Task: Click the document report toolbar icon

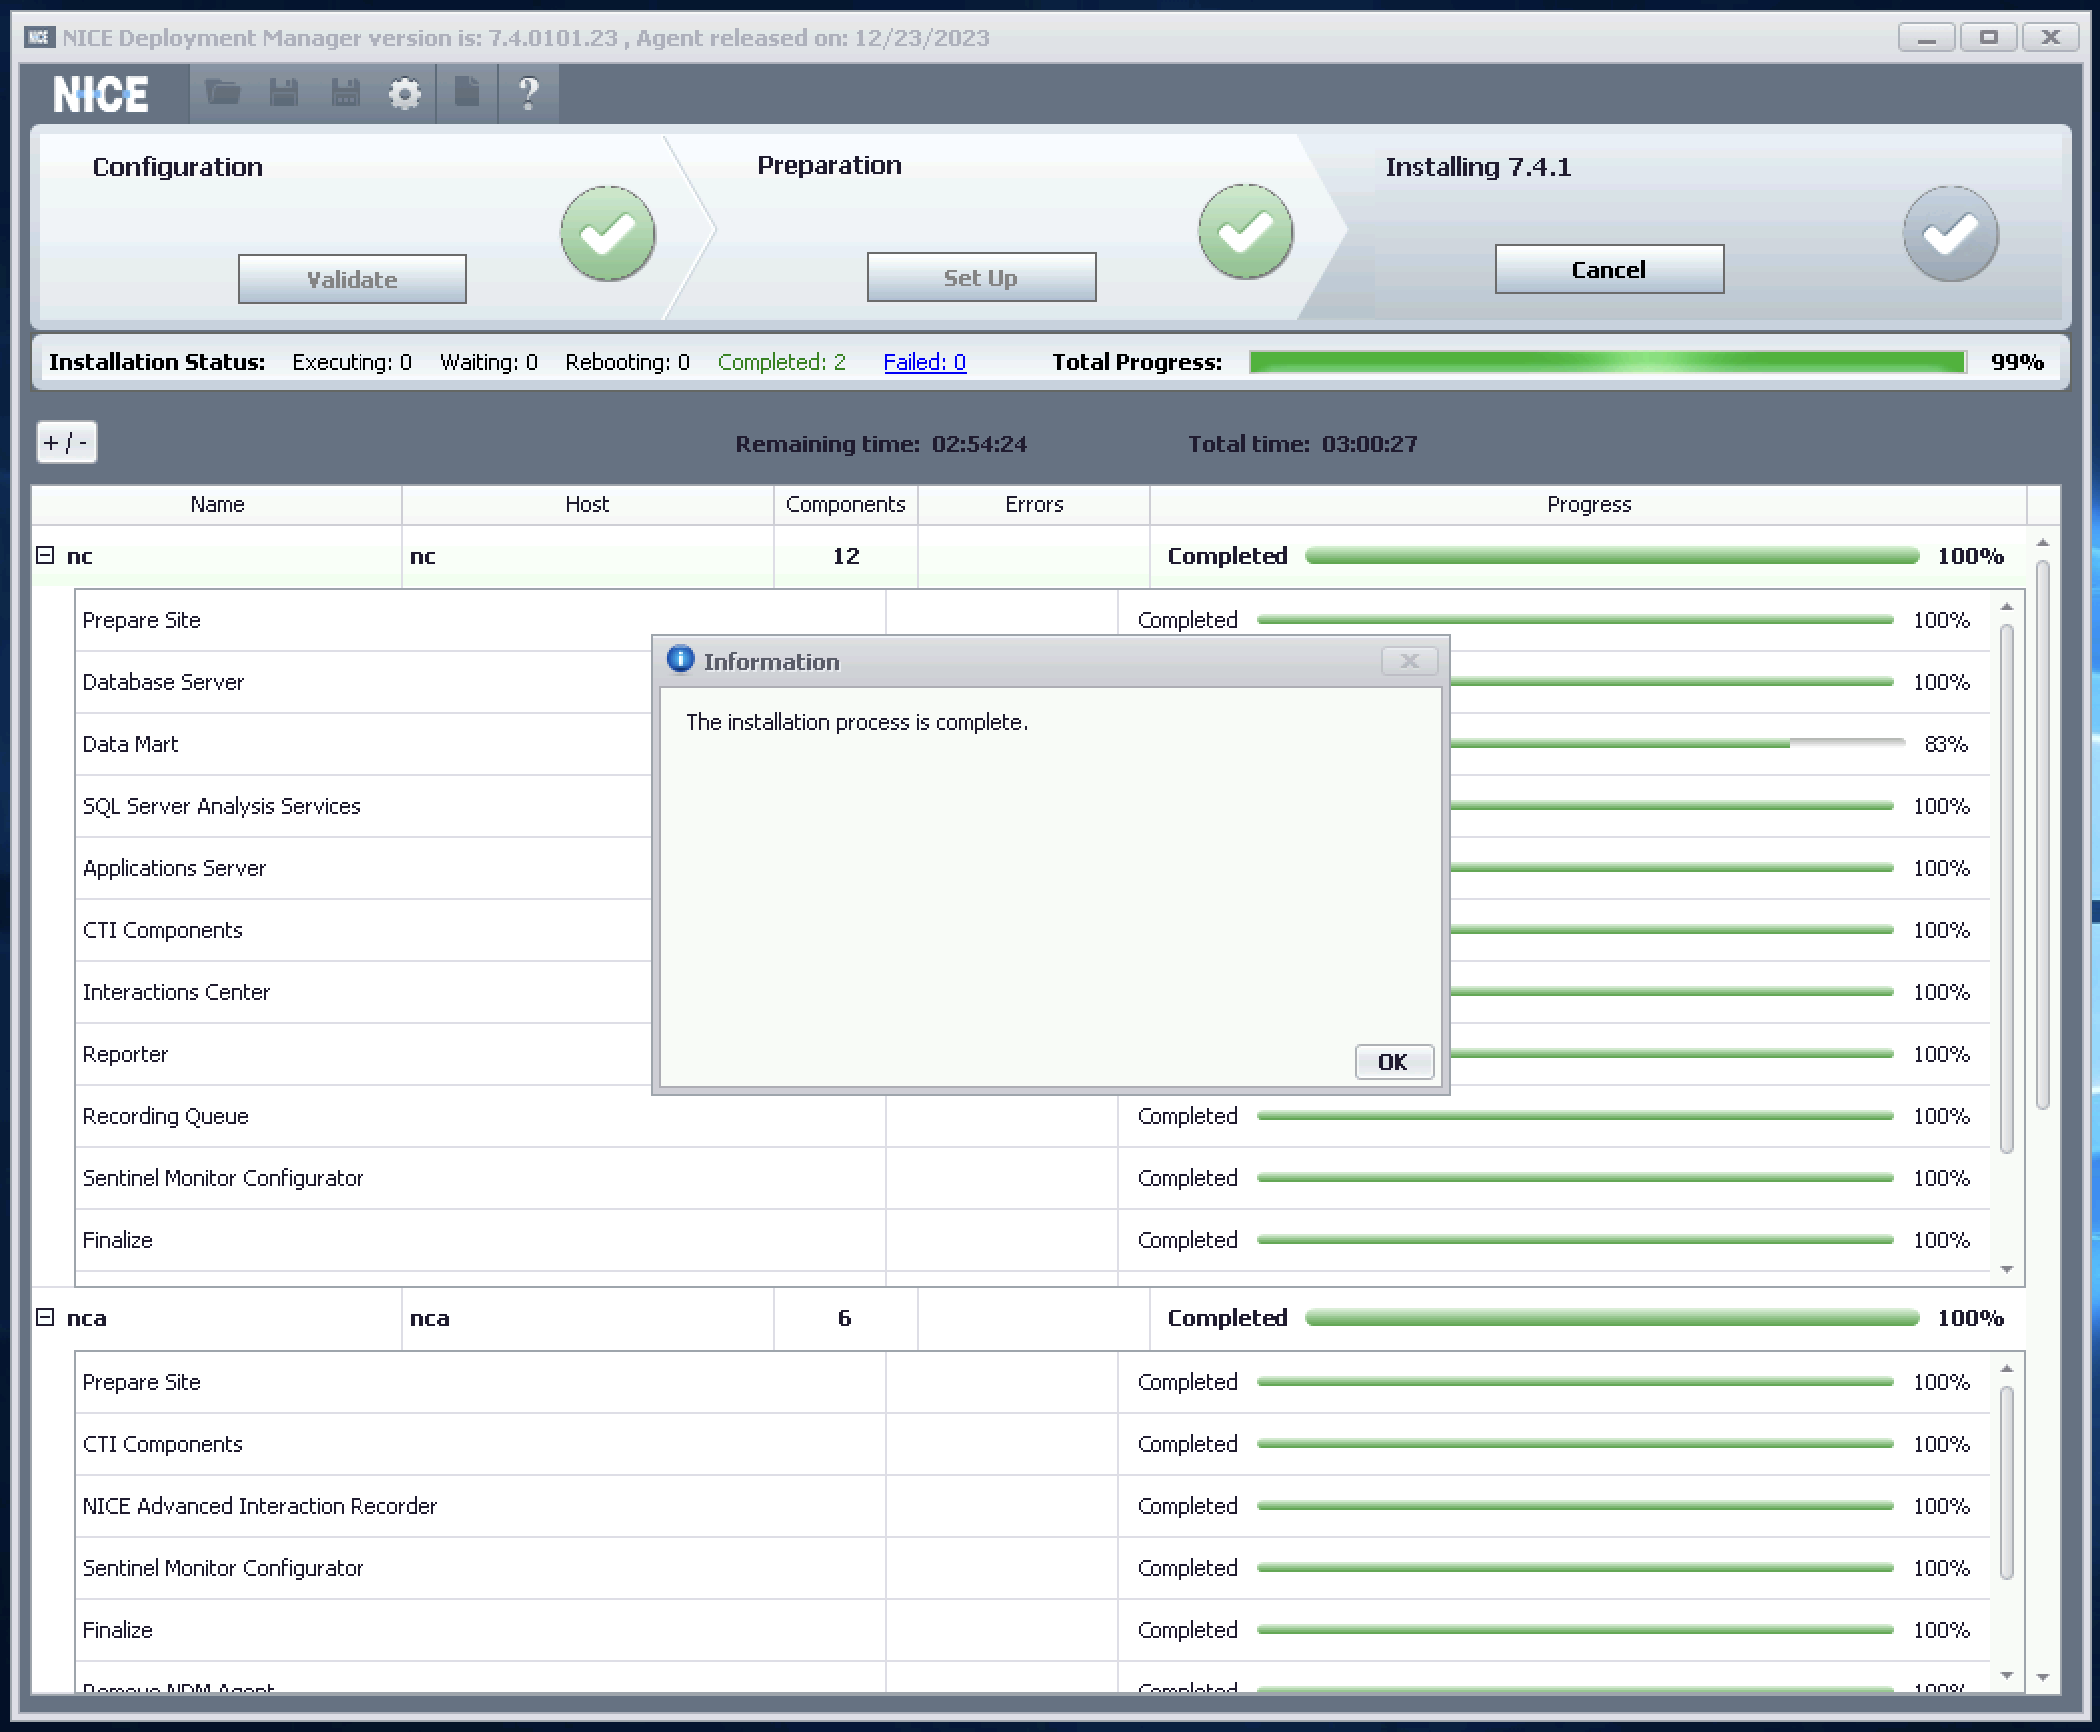Action: pos(467,94)
